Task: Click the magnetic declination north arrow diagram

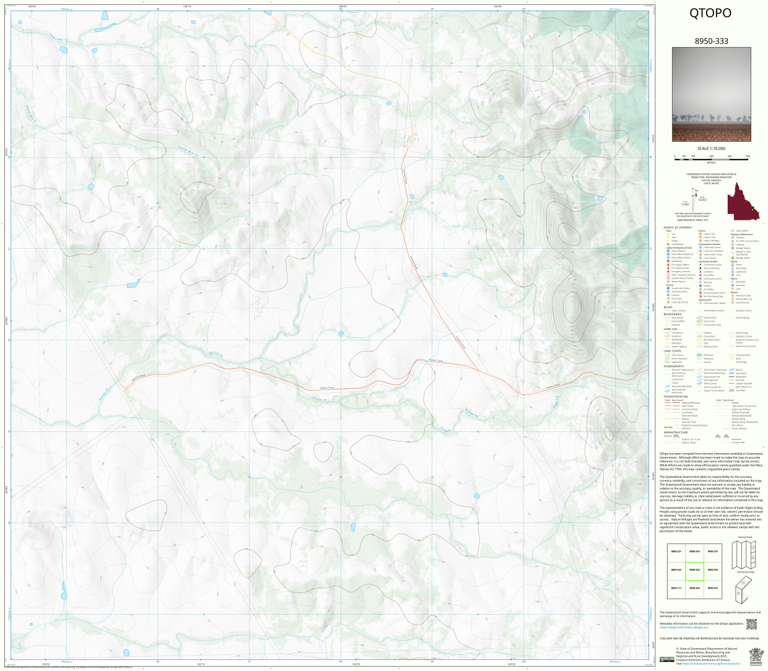Action: click(696, 199)
